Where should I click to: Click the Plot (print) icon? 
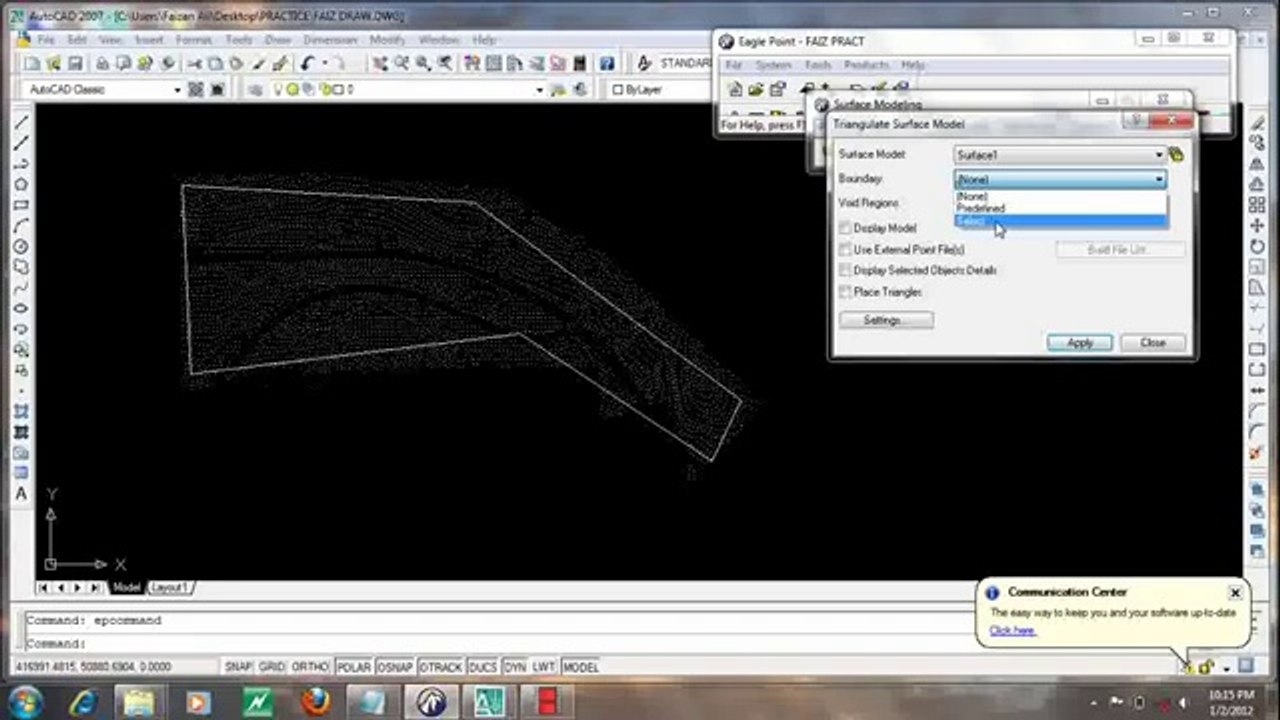(102, 64)
